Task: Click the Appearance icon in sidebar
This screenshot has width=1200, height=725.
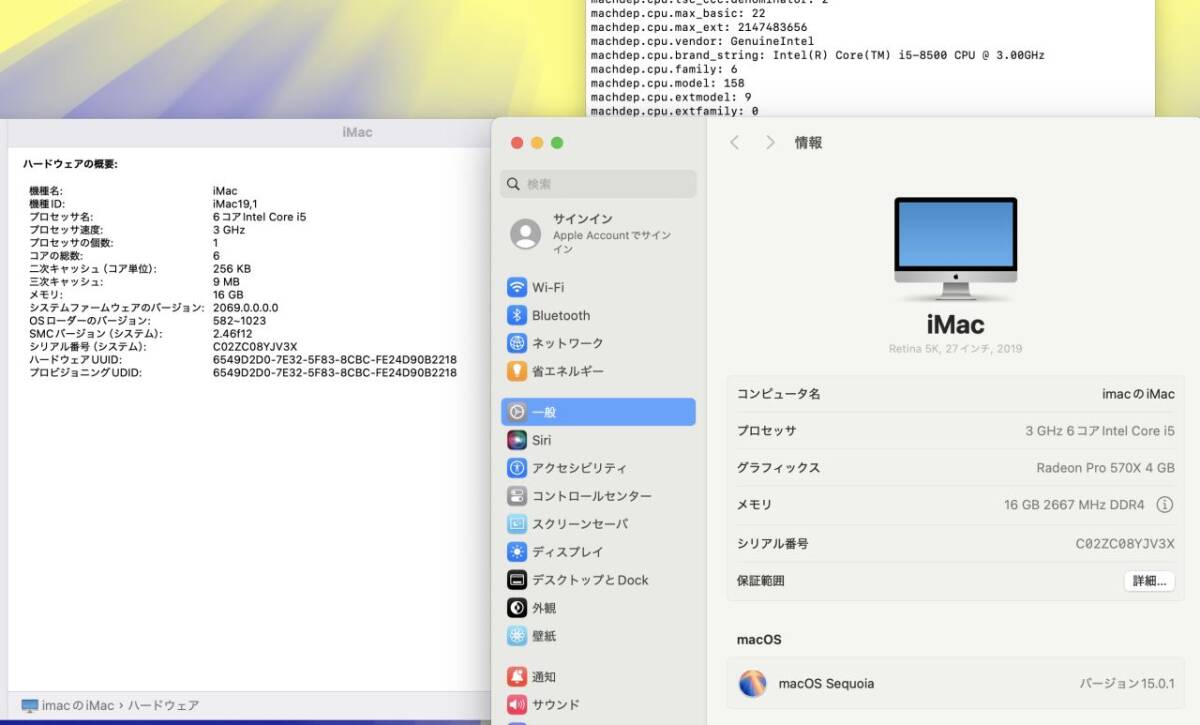Action: 517,608
